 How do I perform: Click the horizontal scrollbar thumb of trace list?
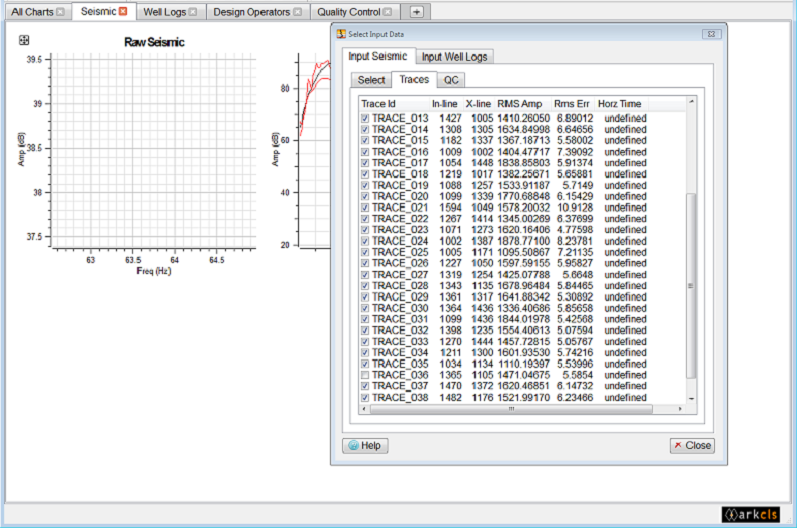click(511, 409)
